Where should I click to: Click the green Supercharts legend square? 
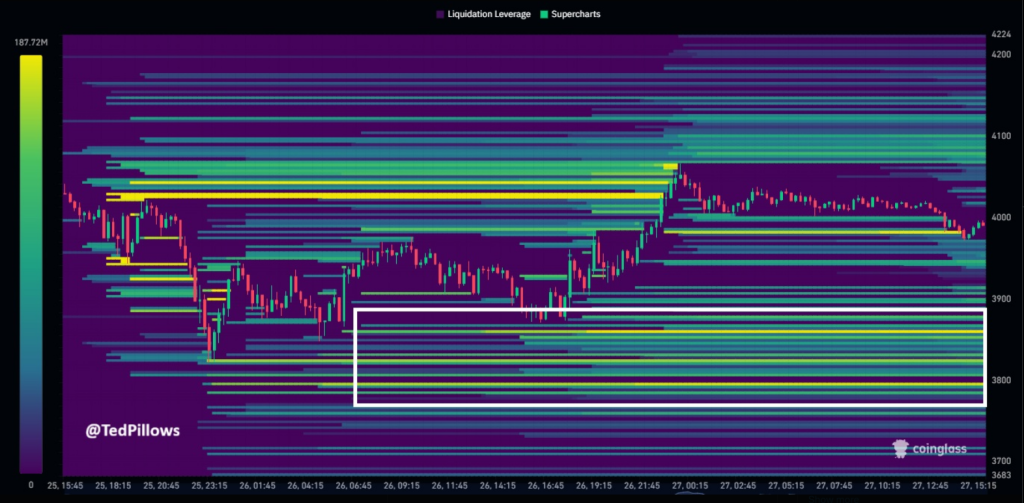click(x=543, y=15)
